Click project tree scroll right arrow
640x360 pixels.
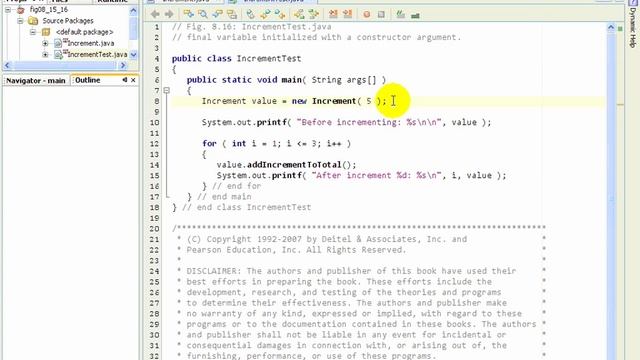(123, 65)
